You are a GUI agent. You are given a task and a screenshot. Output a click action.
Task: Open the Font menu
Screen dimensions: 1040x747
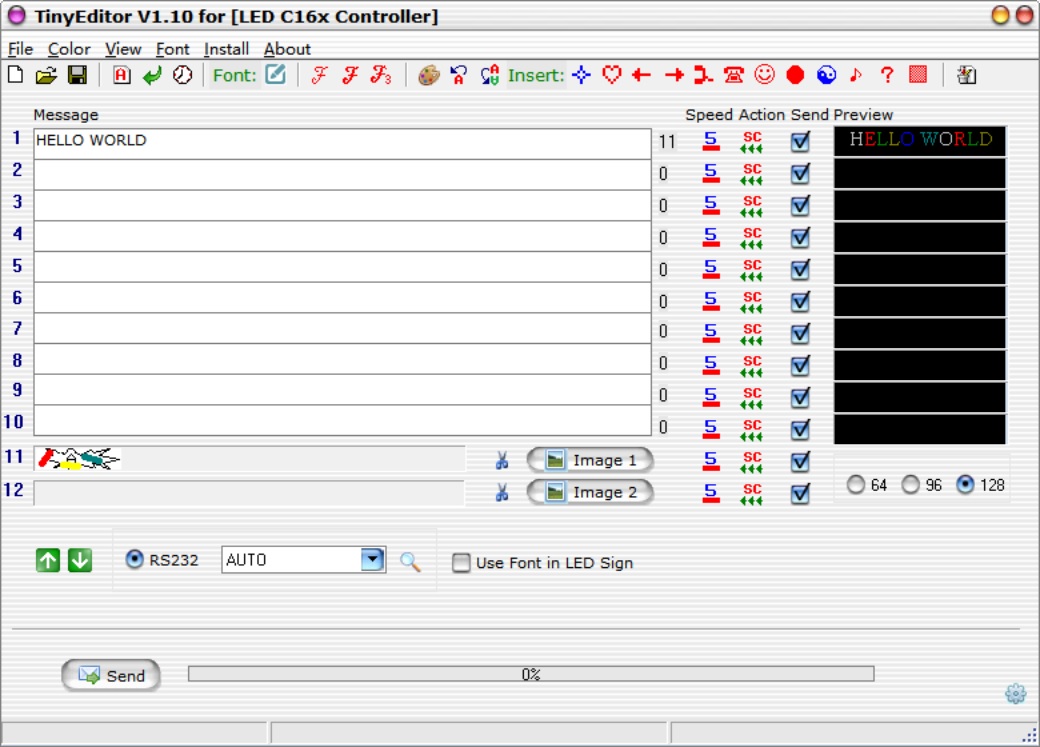[x=172, y=49]
